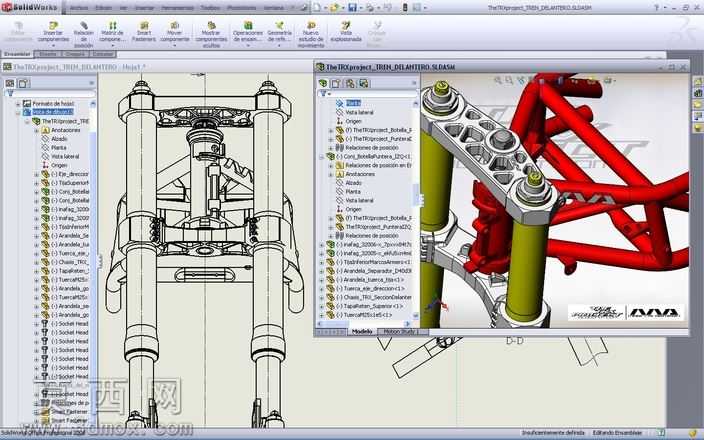
Task: Click assembly tree horizontal scrollbar
Action: [x=364, y=323]
